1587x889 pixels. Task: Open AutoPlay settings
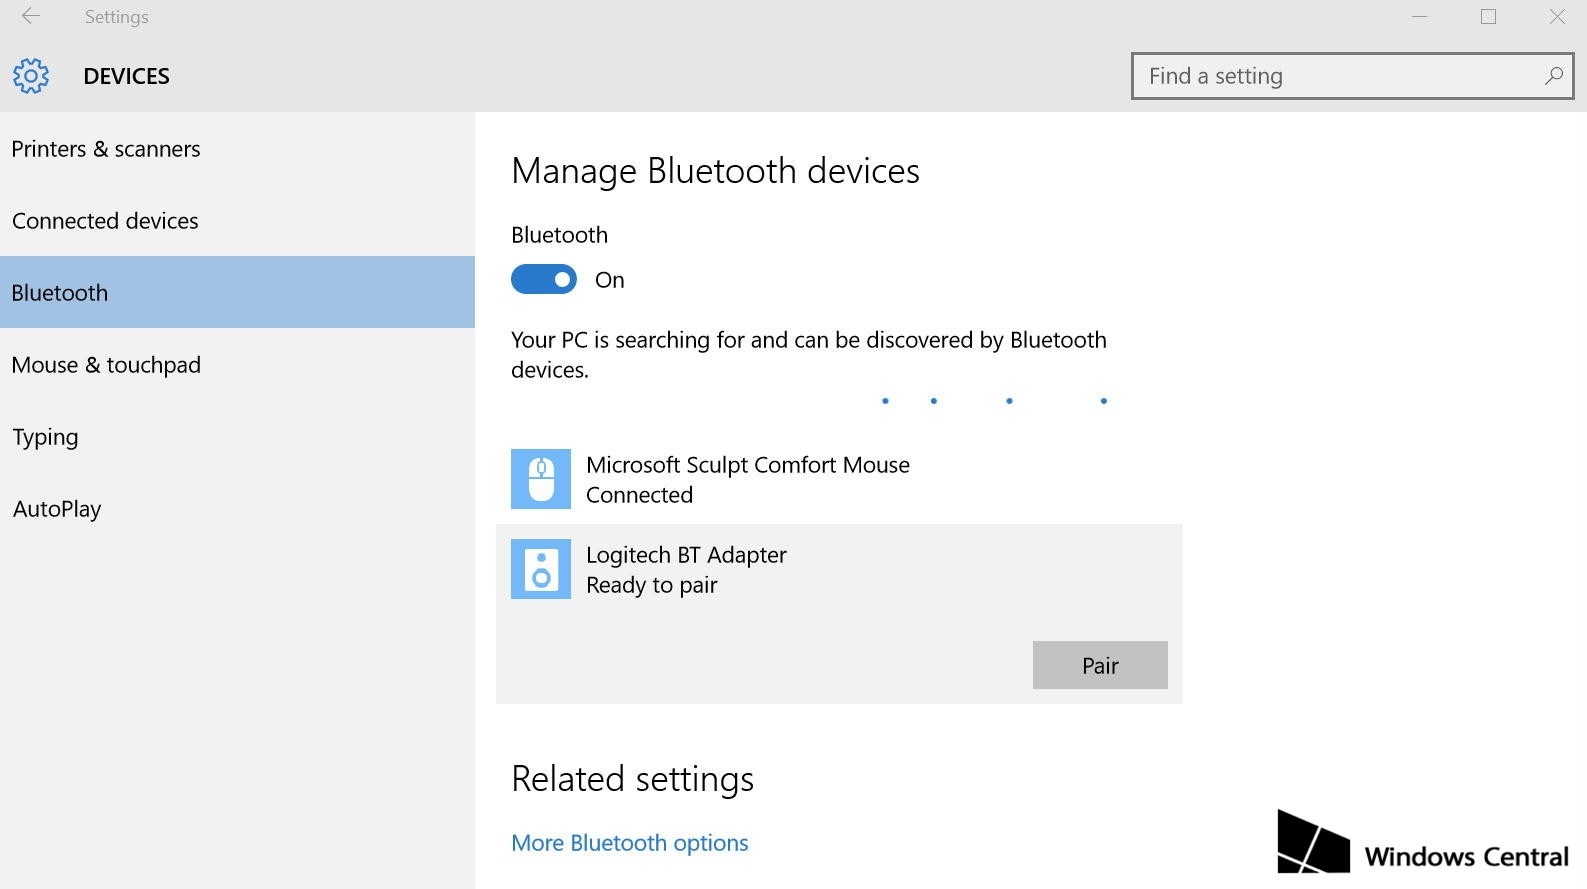pos(237,509)
